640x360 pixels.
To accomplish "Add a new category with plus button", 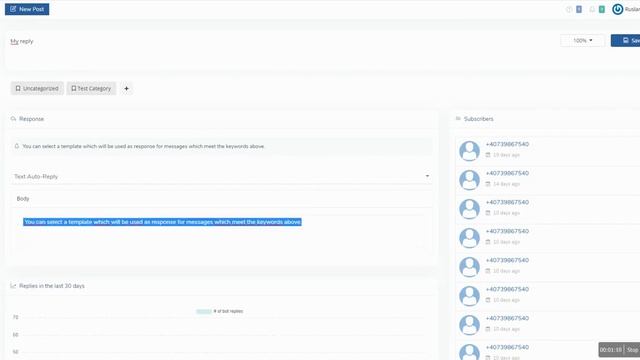I will tap(126, 88).
